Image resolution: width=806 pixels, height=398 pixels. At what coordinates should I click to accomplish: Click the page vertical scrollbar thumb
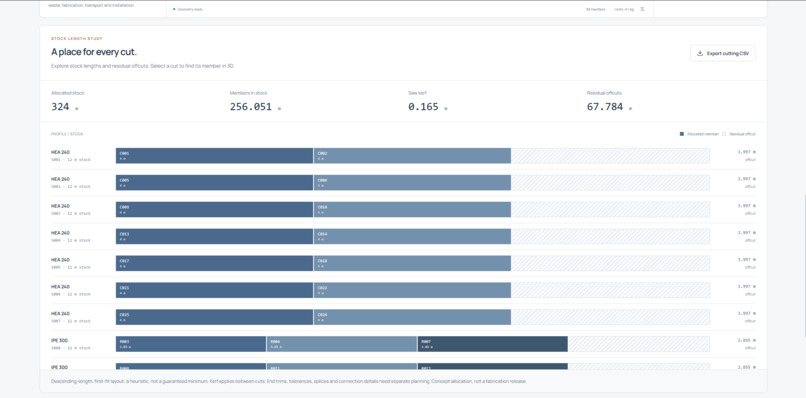(x=804, y=266)
